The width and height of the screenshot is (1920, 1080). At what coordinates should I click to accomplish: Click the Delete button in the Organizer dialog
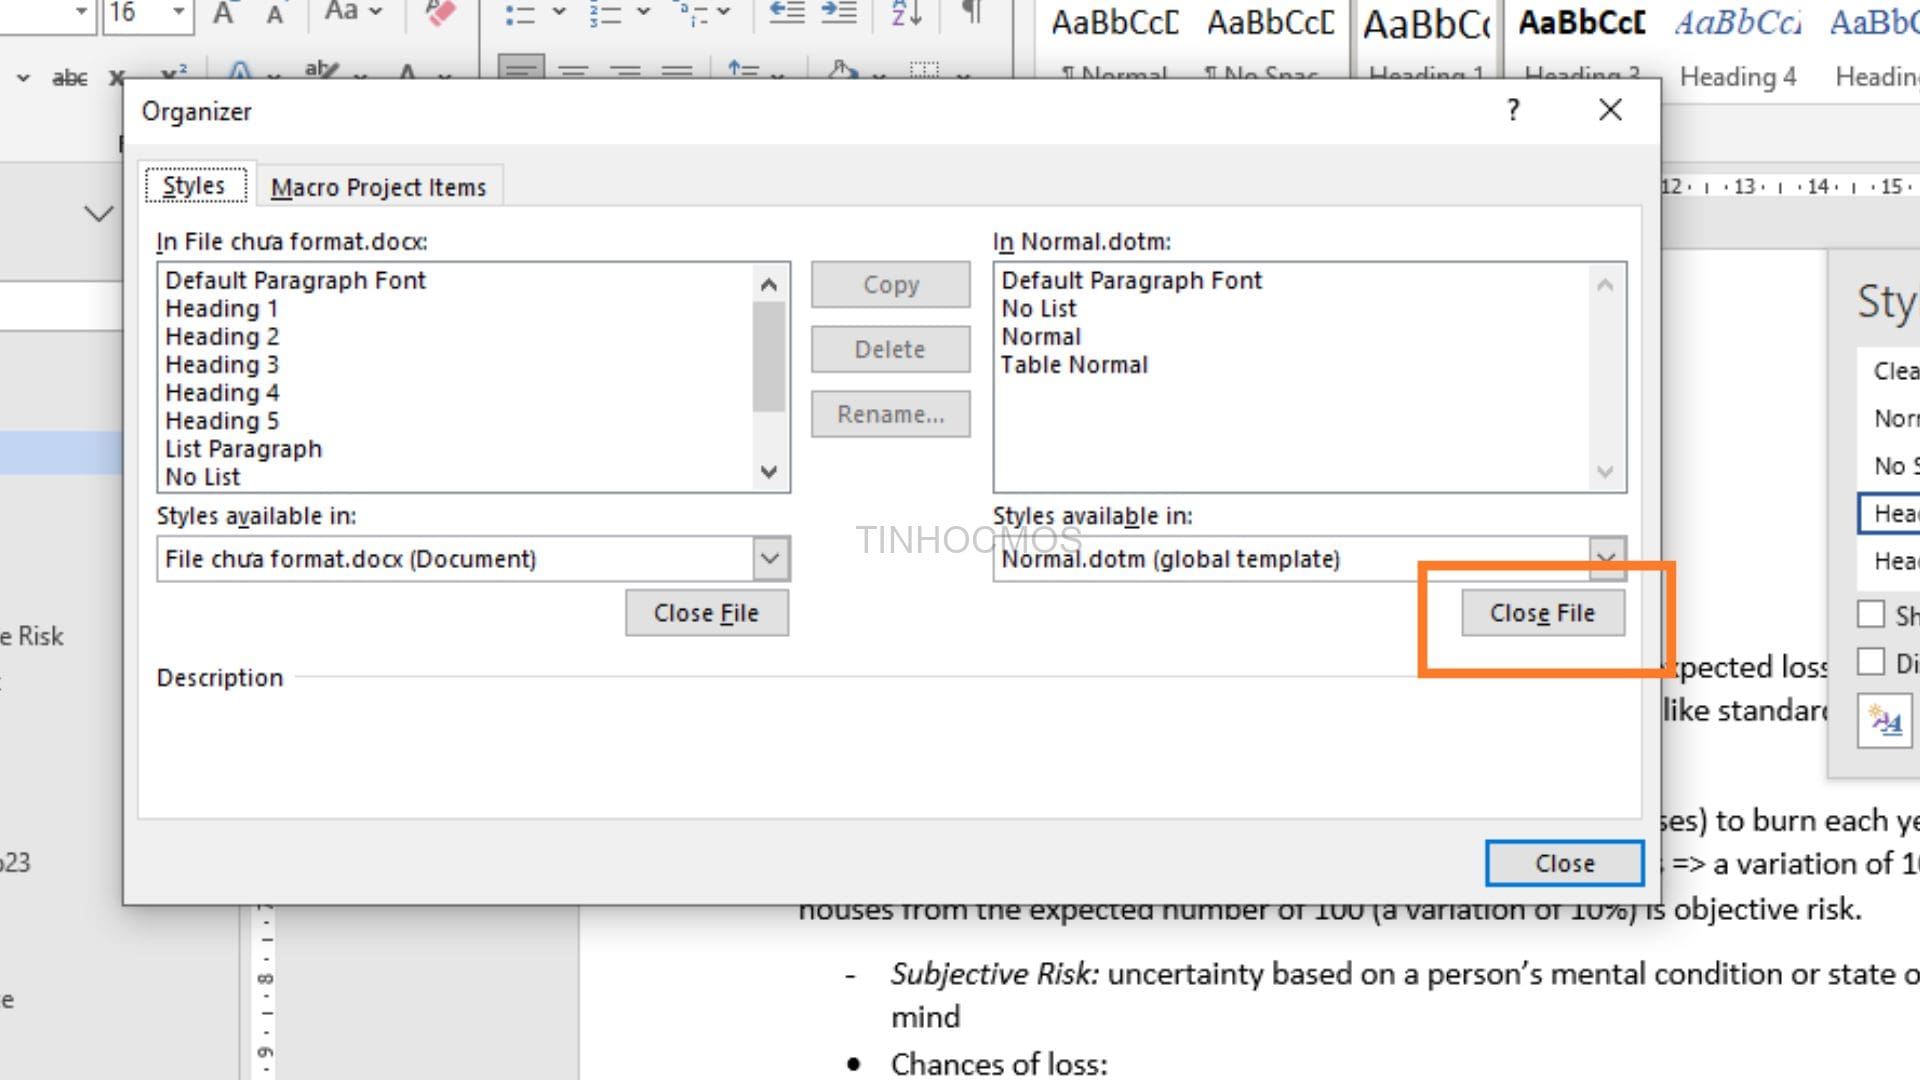[x=891, y=349]
